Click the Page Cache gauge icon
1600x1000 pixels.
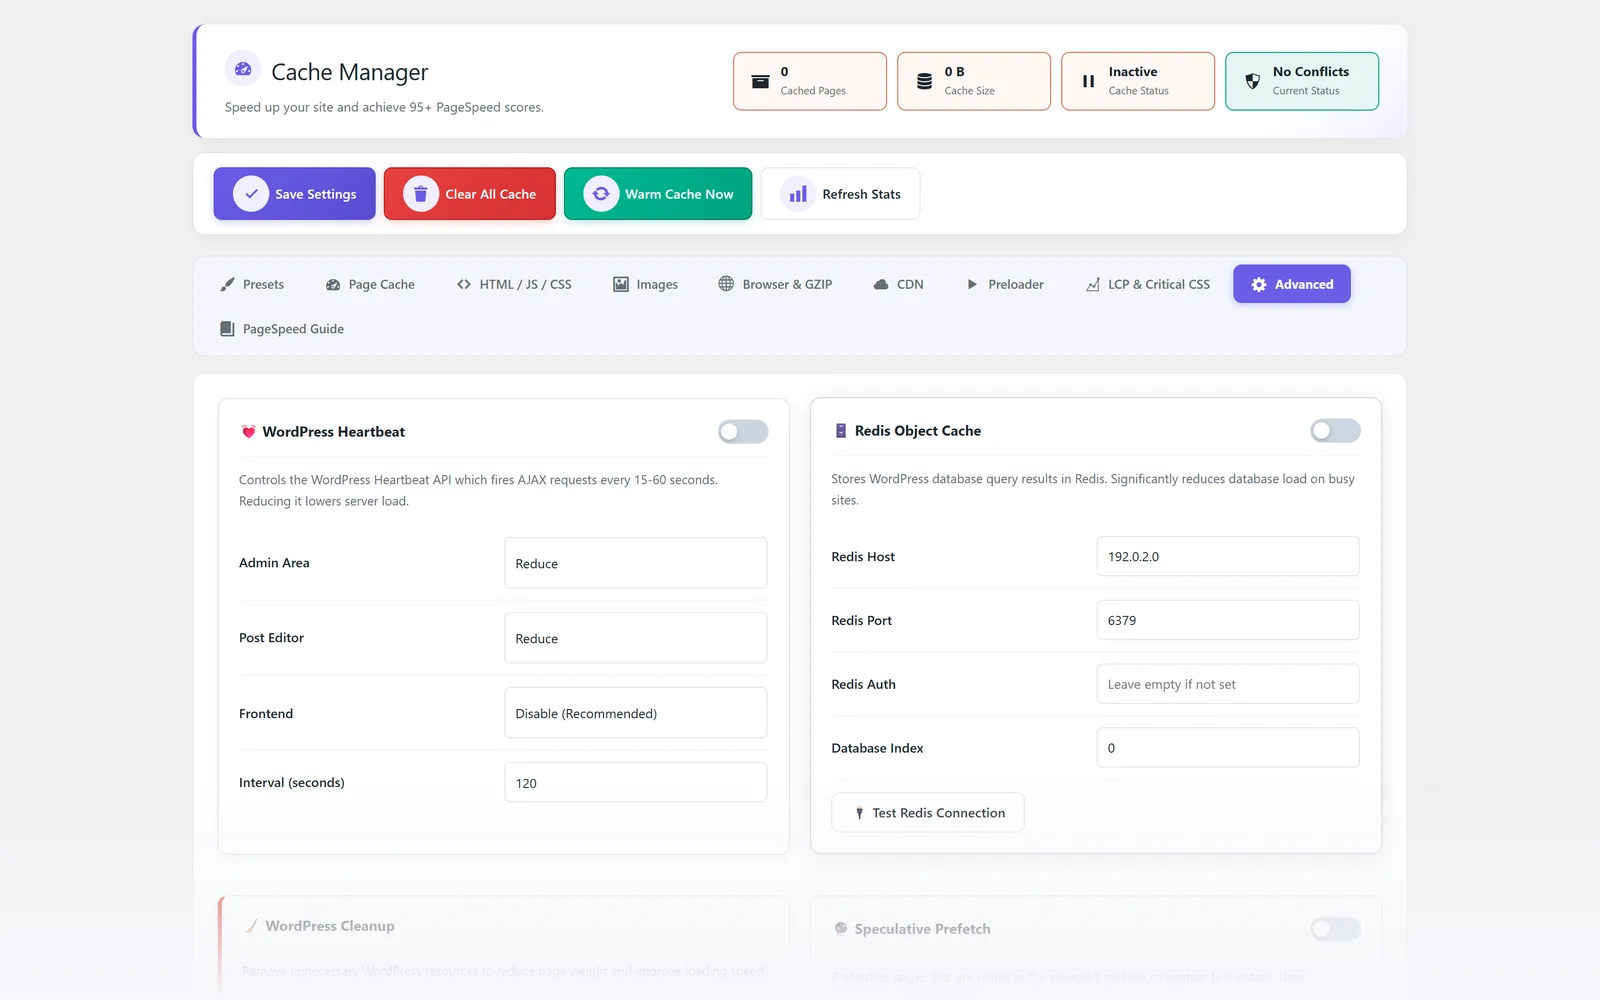tap(333, 285)
